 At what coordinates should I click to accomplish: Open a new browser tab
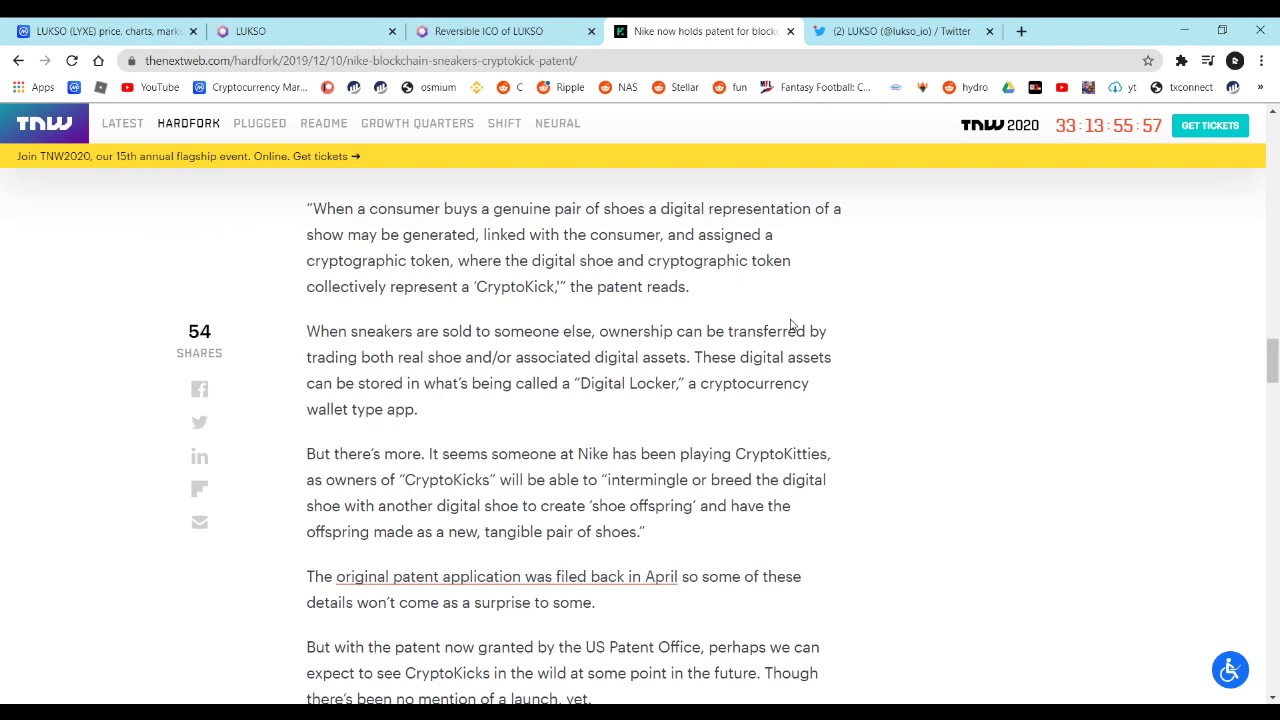pos(1021,31)
